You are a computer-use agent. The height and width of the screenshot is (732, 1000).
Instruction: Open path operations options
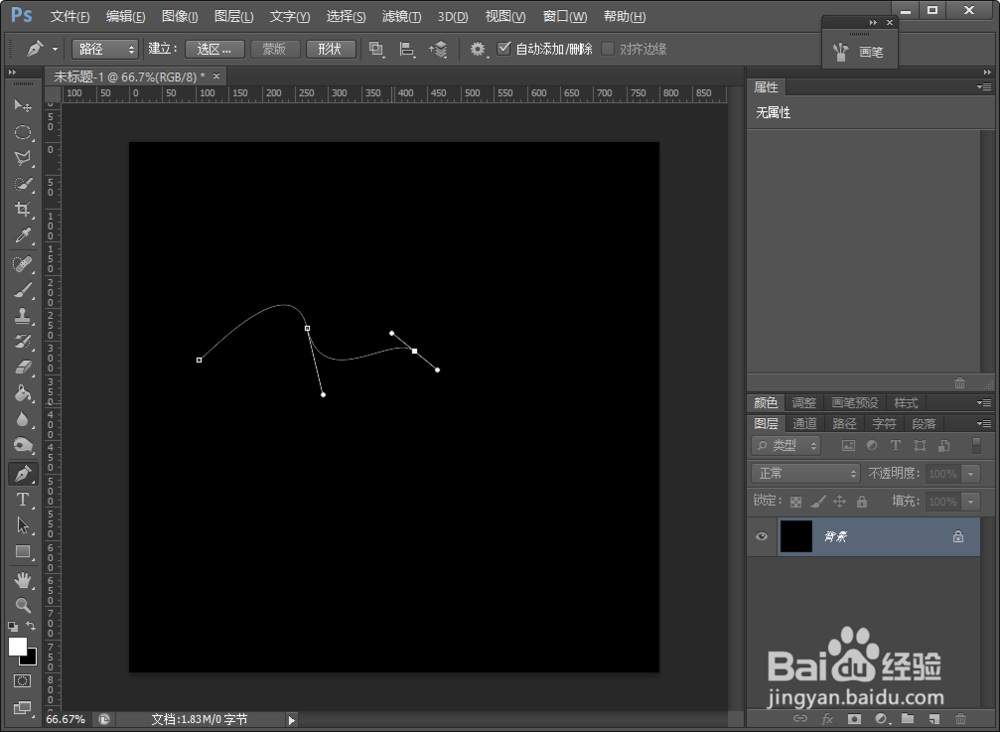[x=377, y=49]
